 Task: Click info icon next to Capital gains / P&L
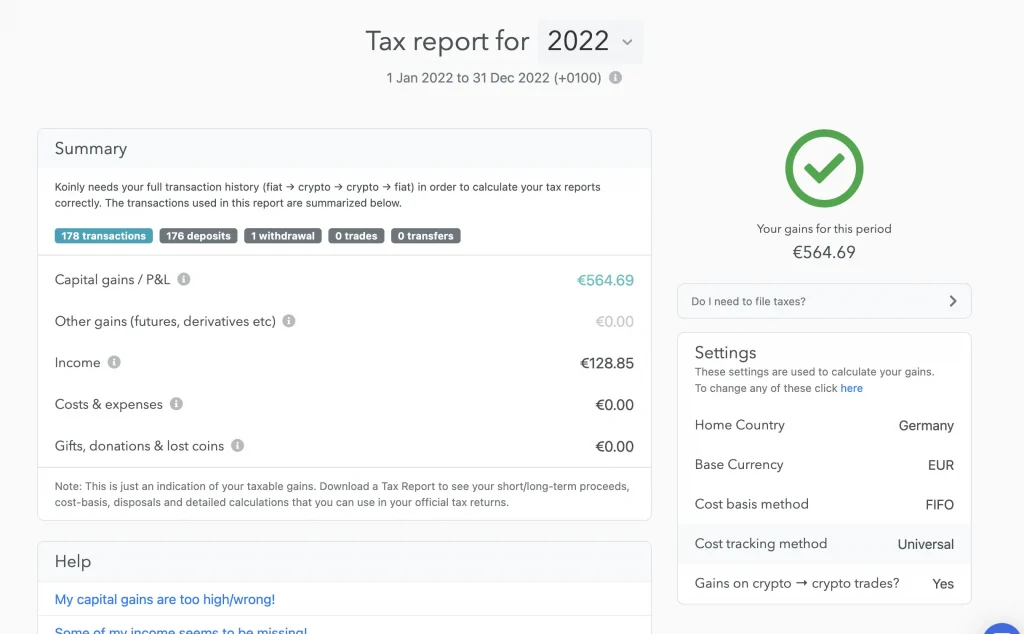(184, 280)
